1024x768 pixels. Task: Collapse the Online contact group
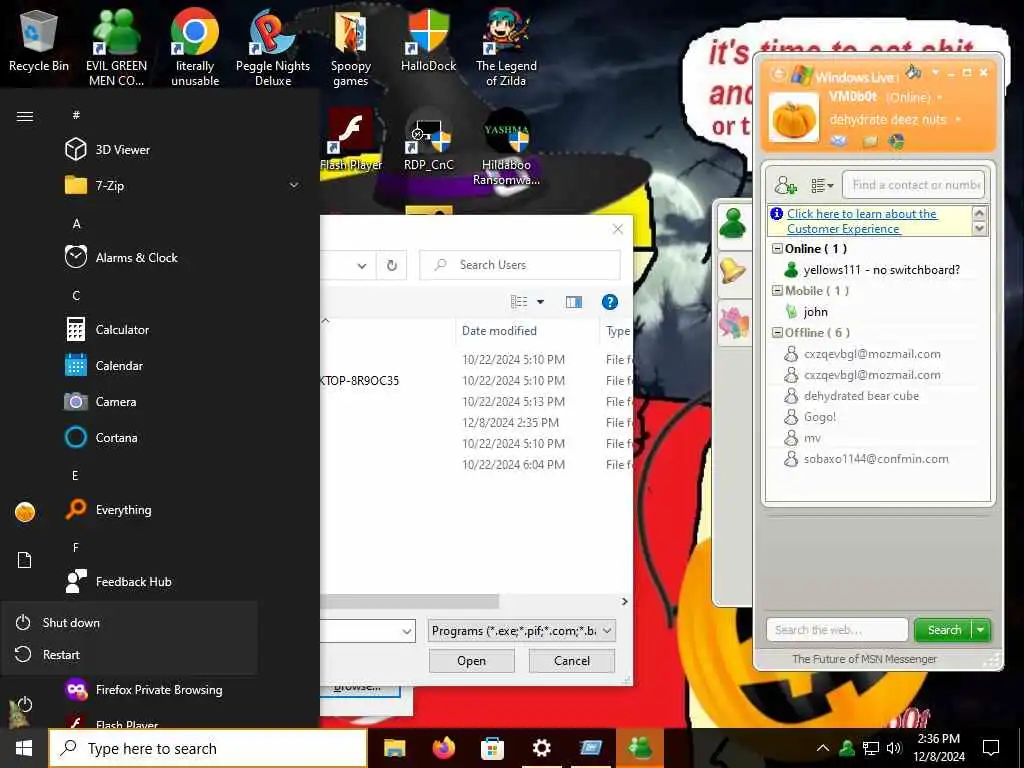[x=776, y=249]
